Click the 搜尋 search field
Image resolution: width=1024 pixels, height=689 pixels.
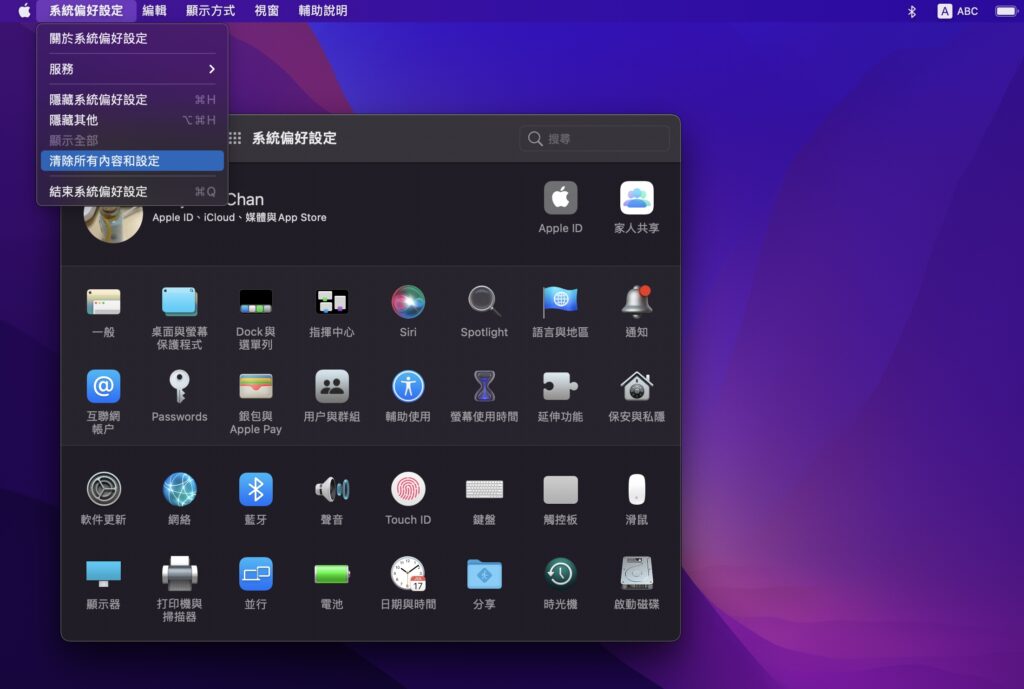pos(594,138)
